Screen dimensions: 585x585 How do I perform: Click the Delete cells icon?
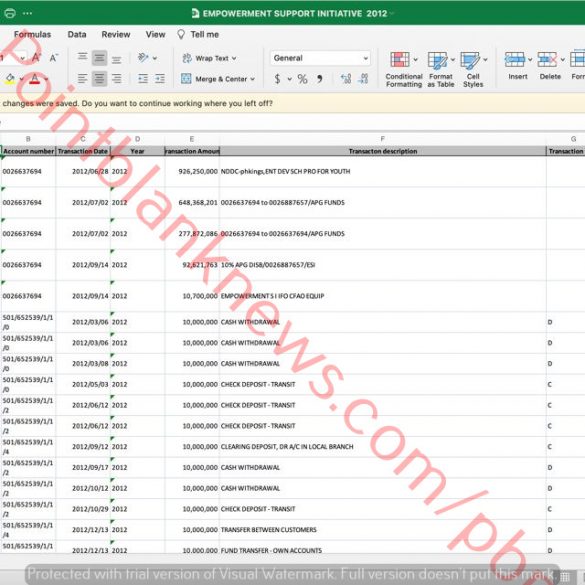[x=547, y=59]
